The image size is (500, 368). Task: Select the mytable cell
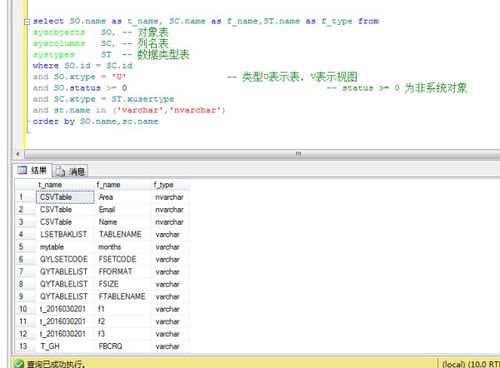(65, 247)
